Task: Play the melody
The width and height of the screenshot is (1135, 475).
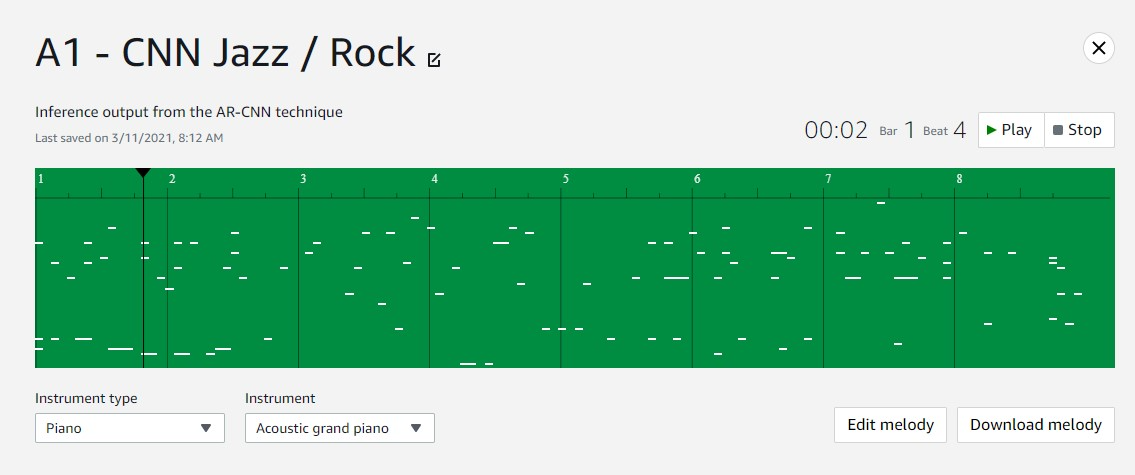Action: tap(1010, 130)
